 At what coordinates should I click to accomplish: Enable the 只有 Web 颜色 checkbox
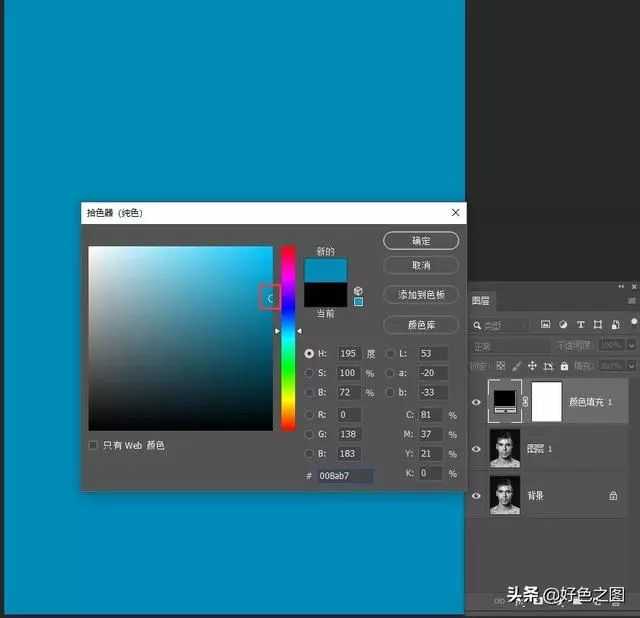click(x=93, y=445)
